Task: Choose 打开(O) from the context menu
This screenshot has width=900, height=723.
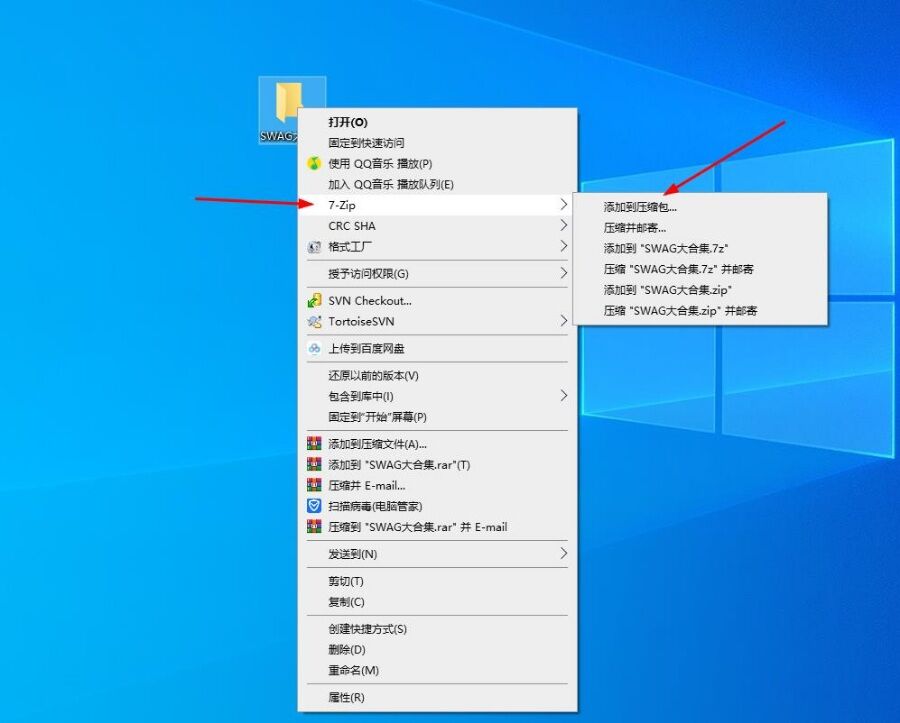Action: click(437, 122)
